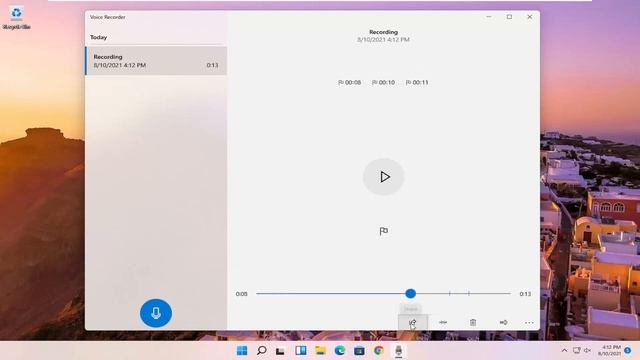The width and height of the screenshot is (640, 360).
Task: Launch Microsoft Edge from the taskbar
Action: pos(340,351)
